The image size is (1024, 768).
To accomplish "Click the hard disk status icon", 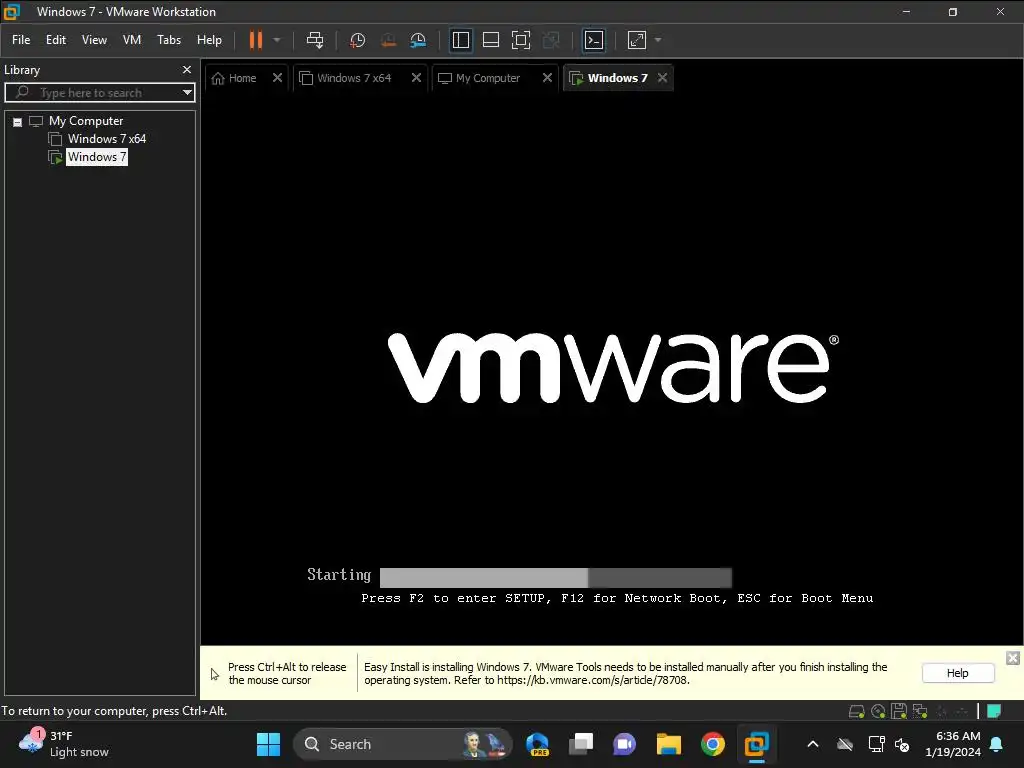I will (x=856, y=711).
